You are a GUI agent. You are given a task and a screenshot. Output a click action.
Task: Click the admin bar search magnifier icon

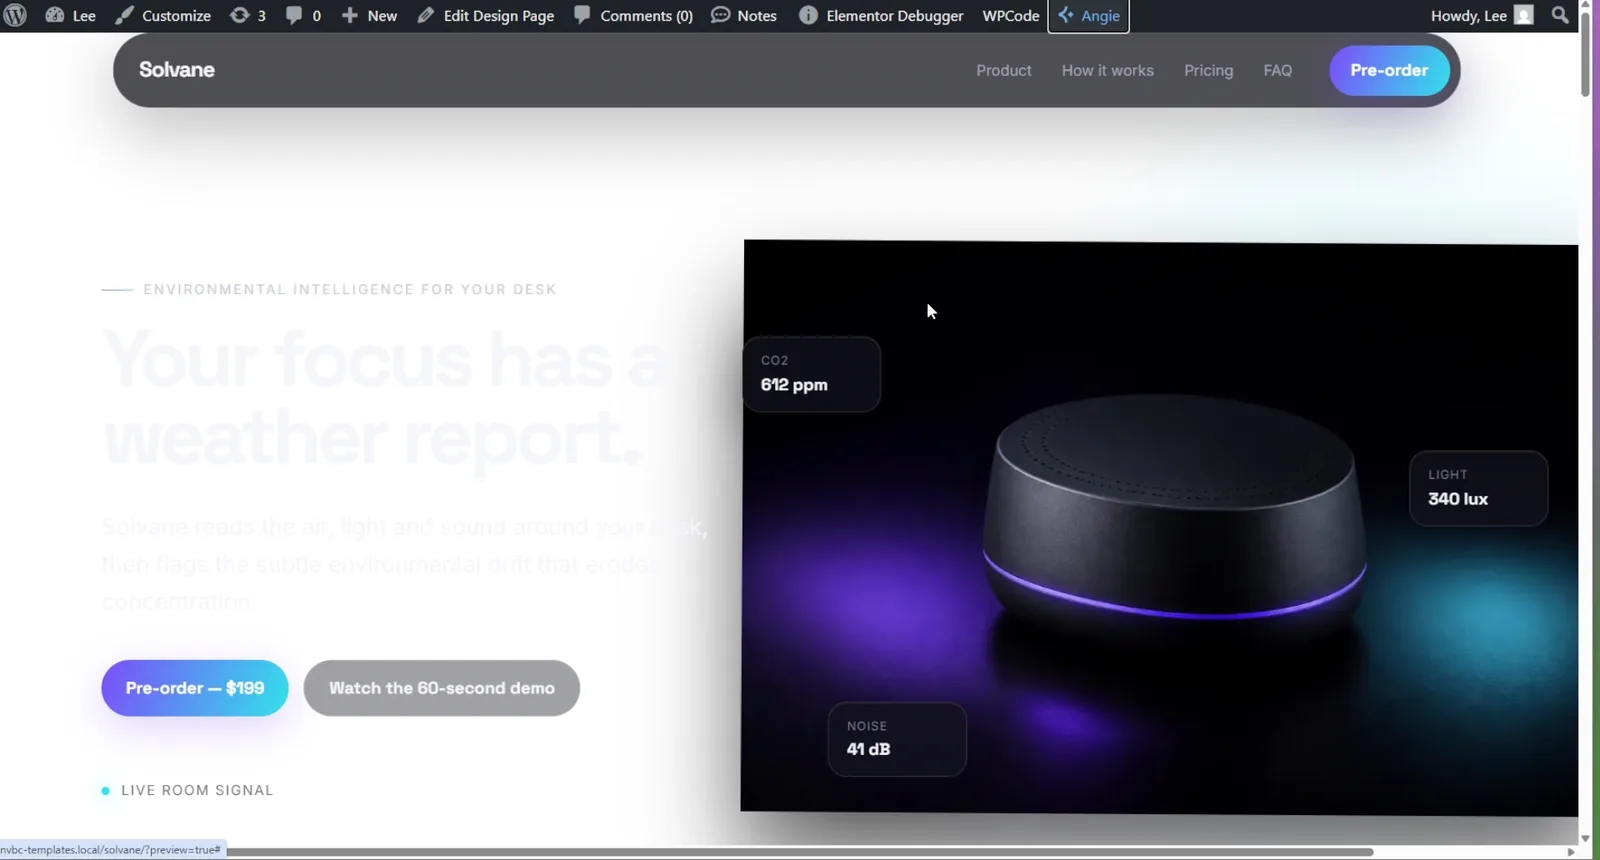(x=1560, y=15)
